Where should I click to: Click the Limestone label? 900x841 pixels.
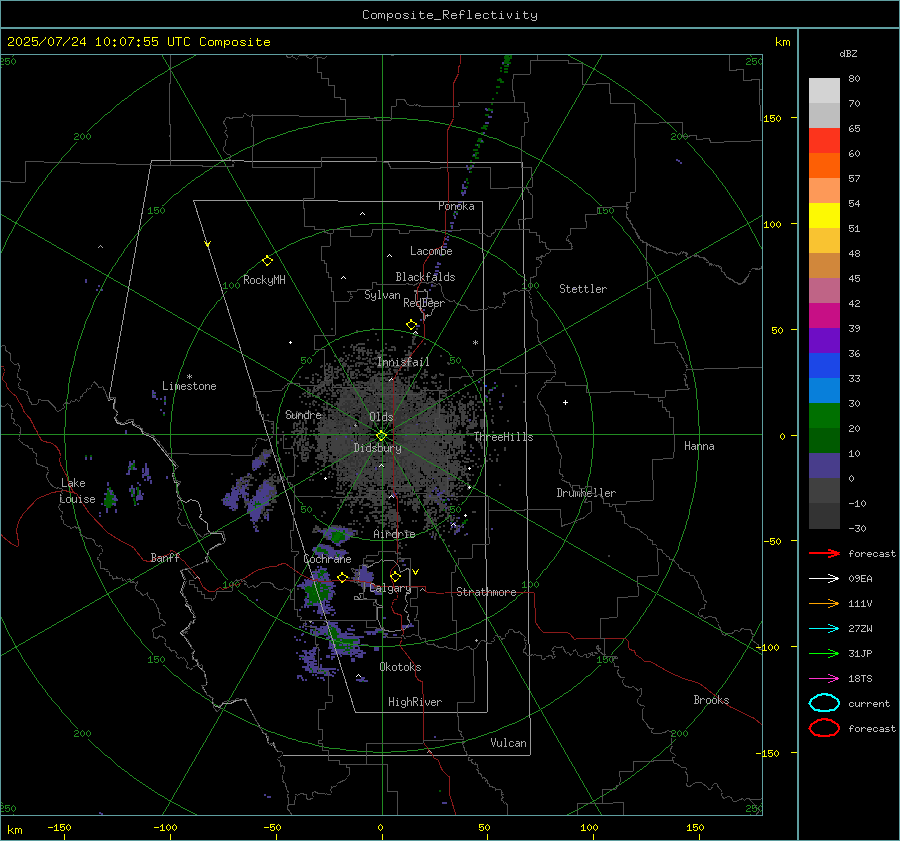tap(189, 386)
